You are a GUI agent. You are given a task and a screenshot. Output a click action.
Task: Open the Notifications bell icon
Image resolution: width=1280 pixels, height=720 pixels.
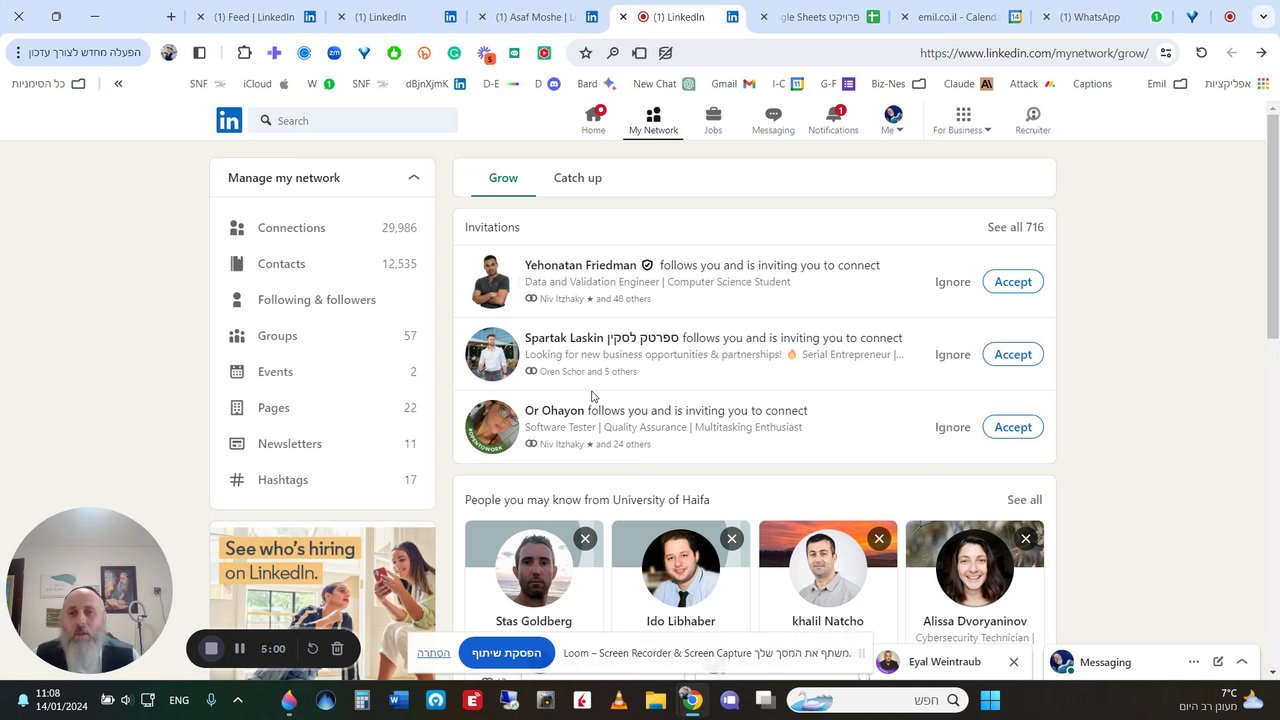tap(833, 120)
